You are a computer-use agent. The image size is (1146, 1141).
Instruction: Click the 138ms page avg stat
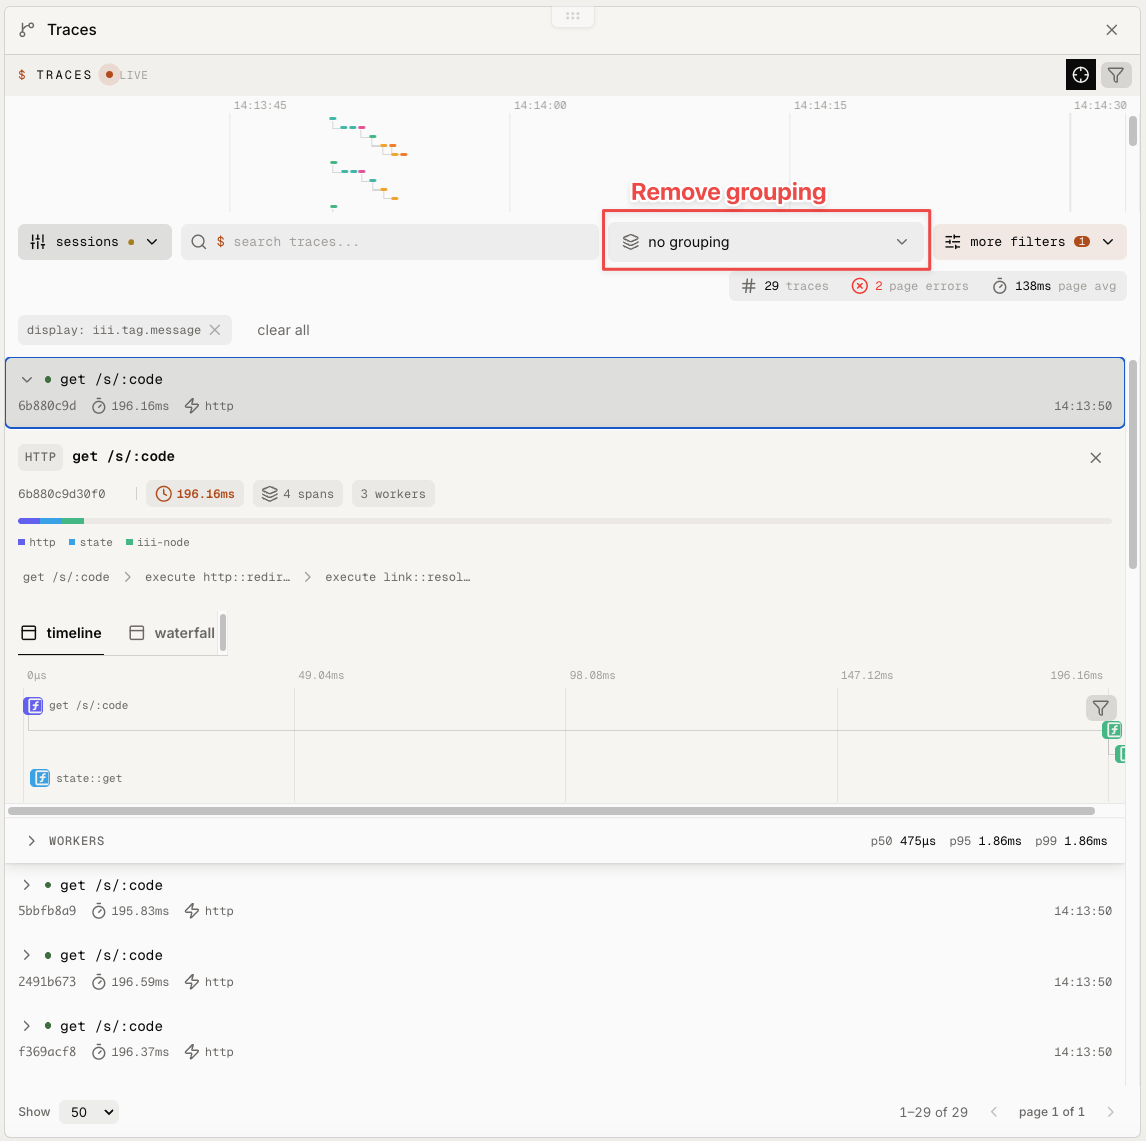tap(1054, 286)
